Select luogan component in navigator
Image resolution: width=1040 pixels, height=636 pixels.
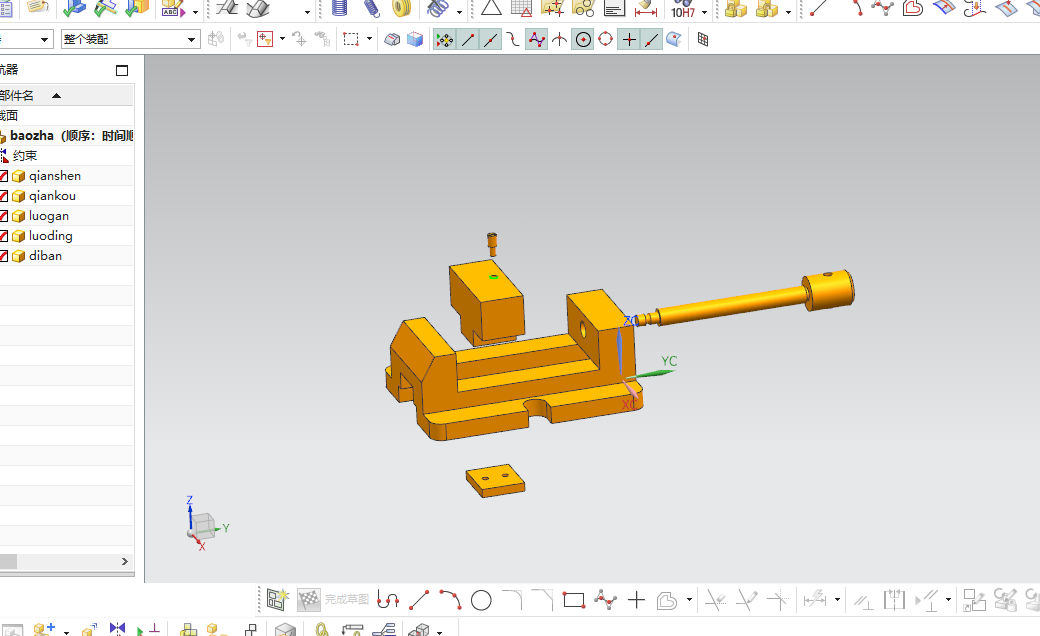pyautogui.click(x=48, y=216)
